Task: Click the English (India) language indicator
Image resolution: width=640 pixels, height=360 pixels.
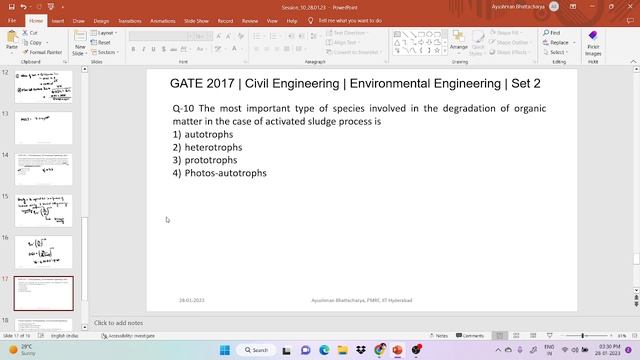Action: coord(64,336)
